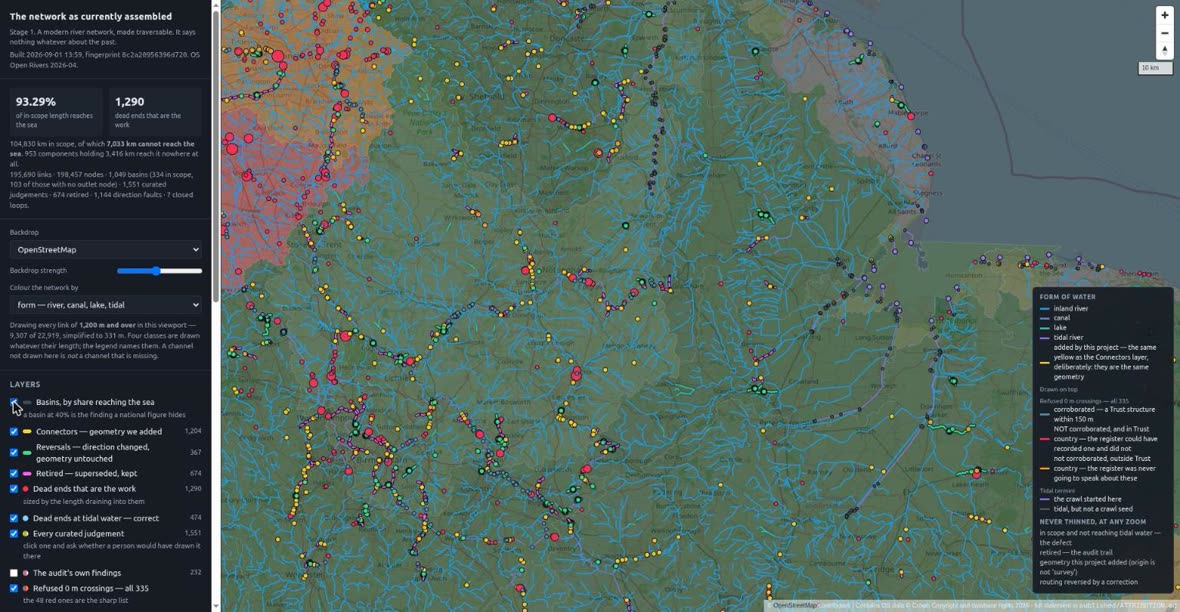Click the audit findings count 232

(x=196, y=572)
